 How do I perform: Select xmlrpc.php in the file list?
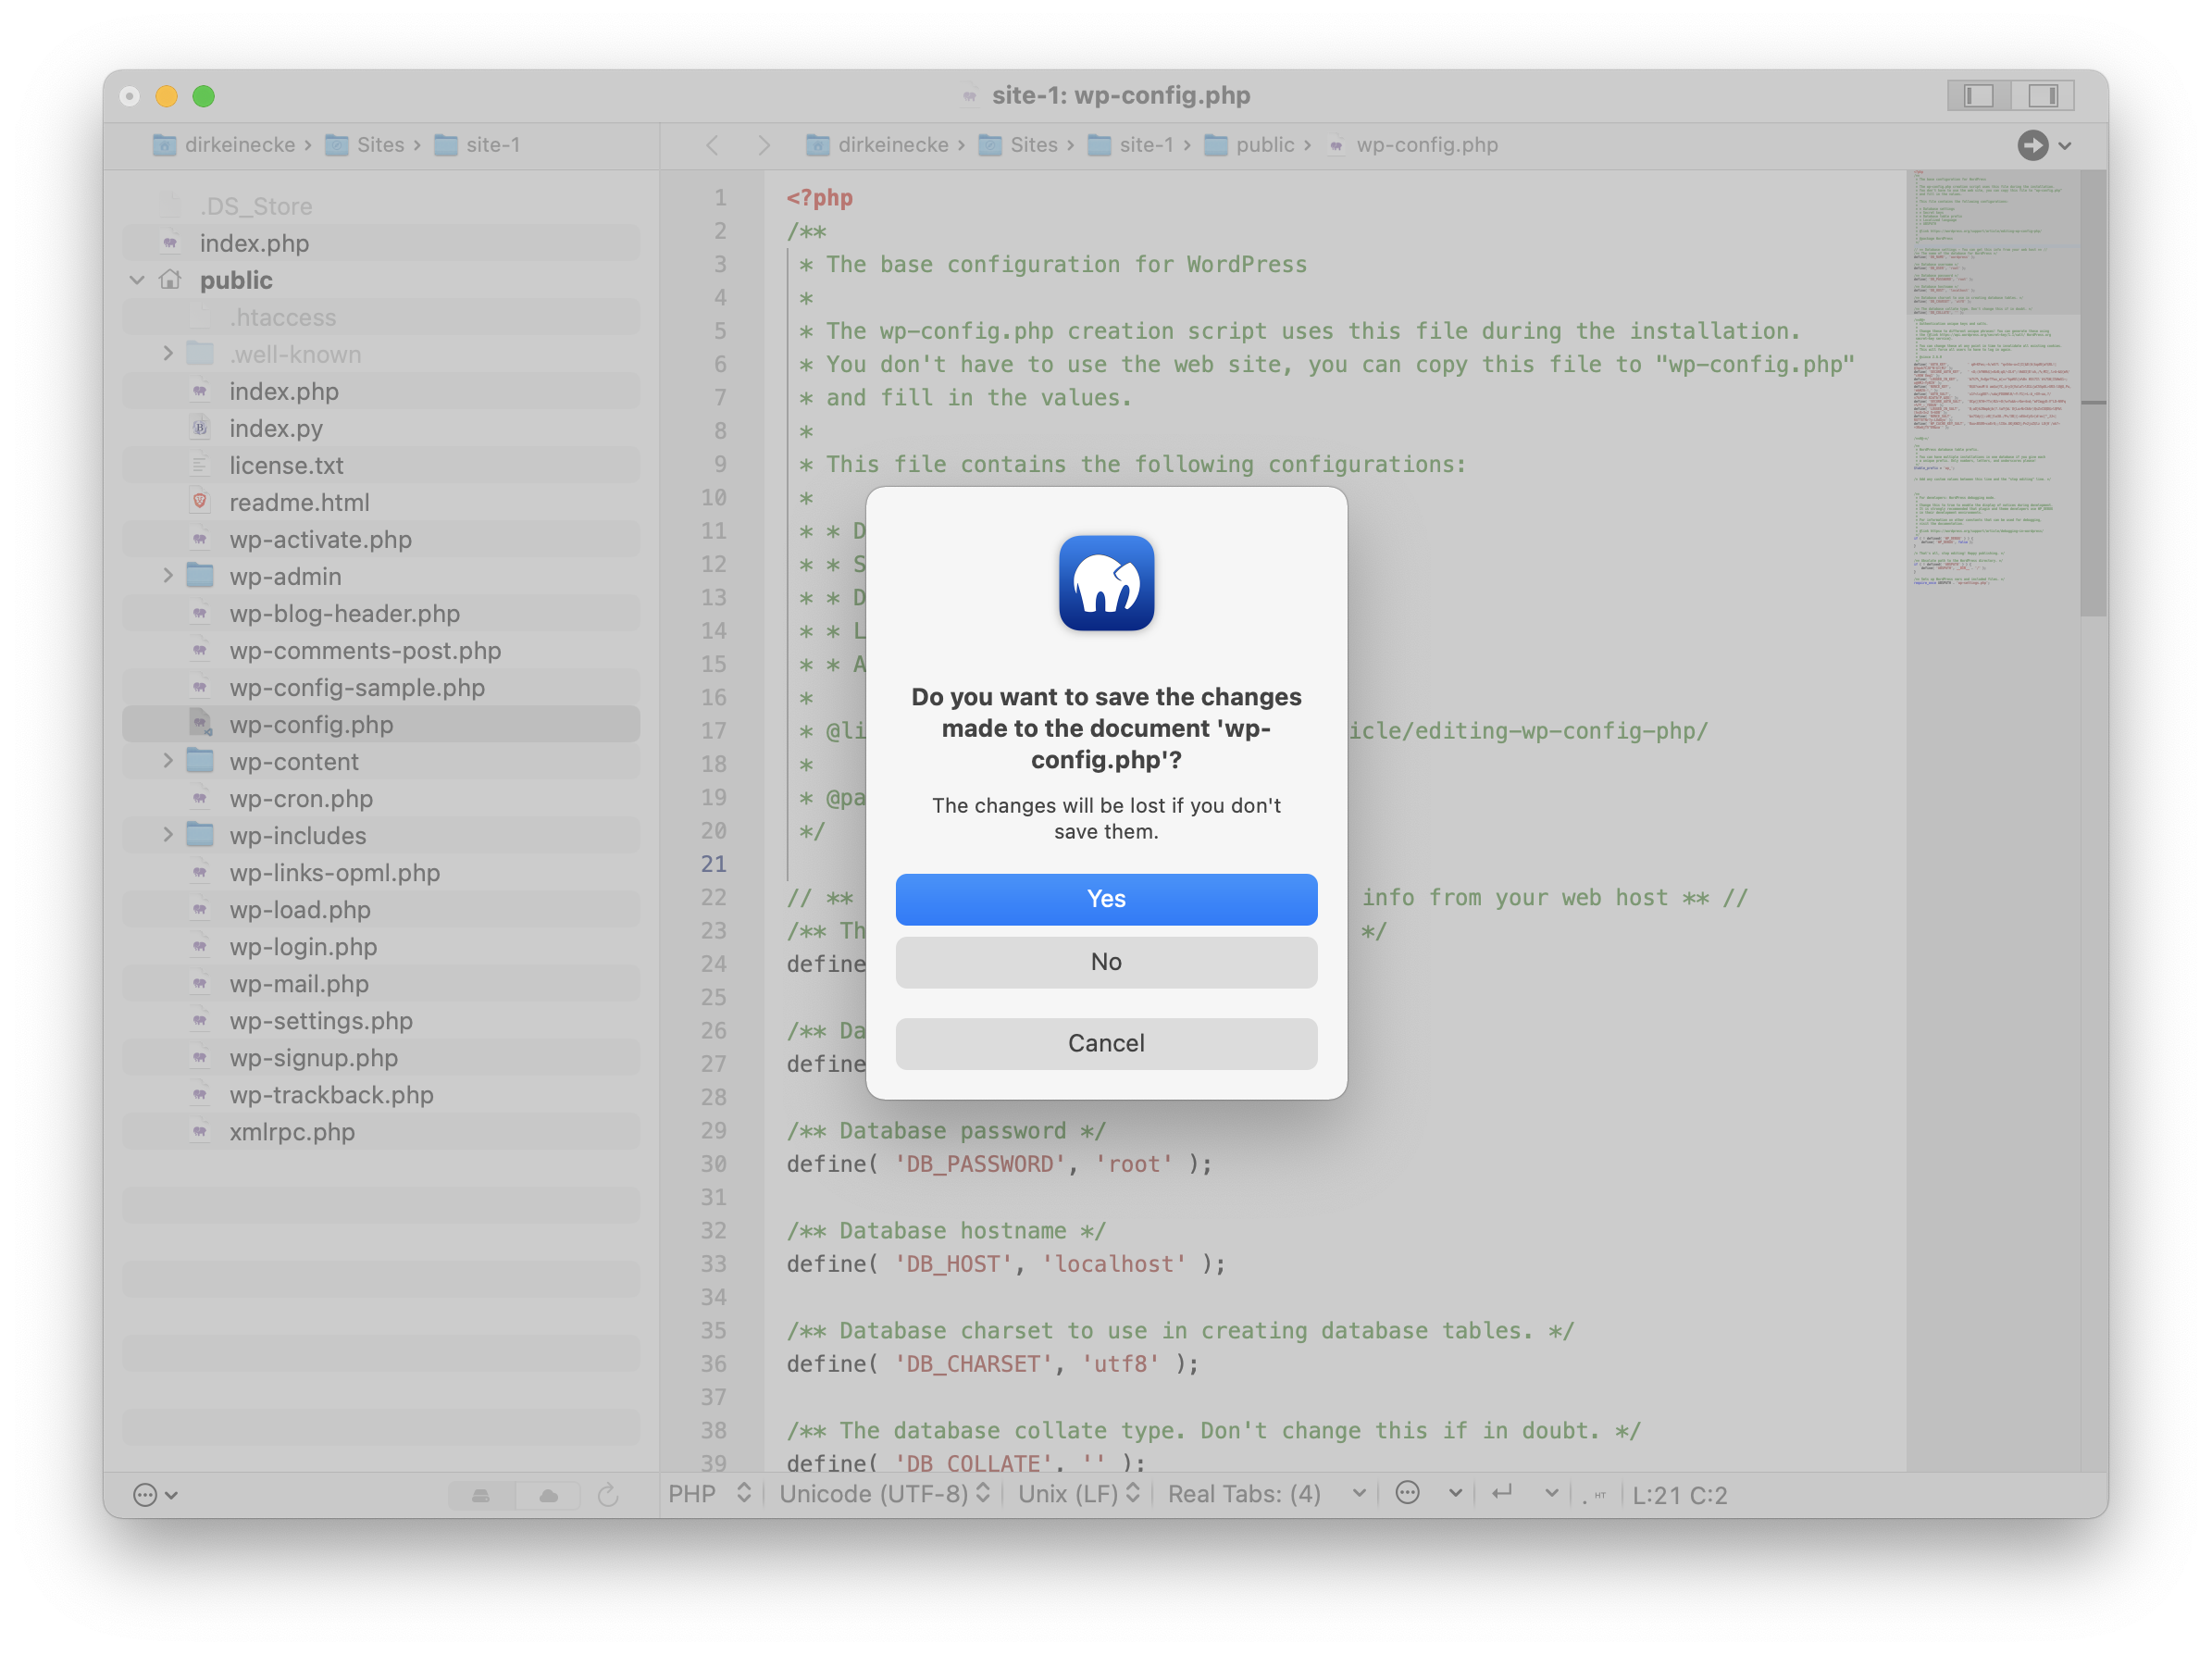coord(380,1131)
